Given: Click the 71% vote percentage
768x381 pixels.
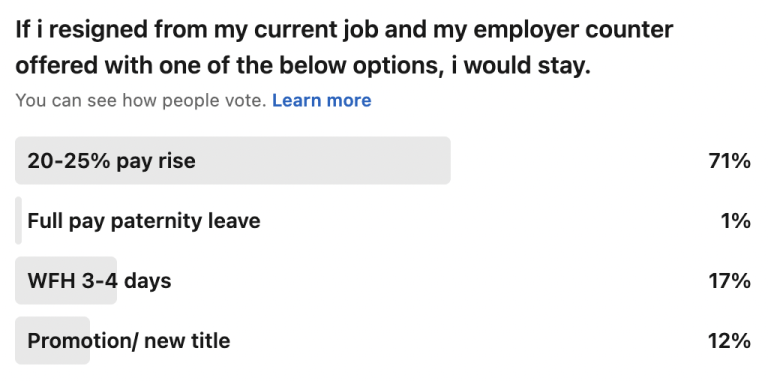Looking at the screenshot, I should click(729, 161).
